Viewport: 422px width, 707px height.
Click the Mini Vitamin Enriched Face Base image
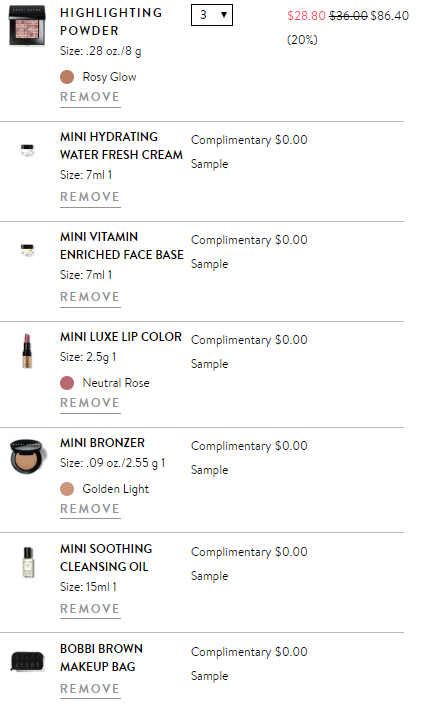28,249
